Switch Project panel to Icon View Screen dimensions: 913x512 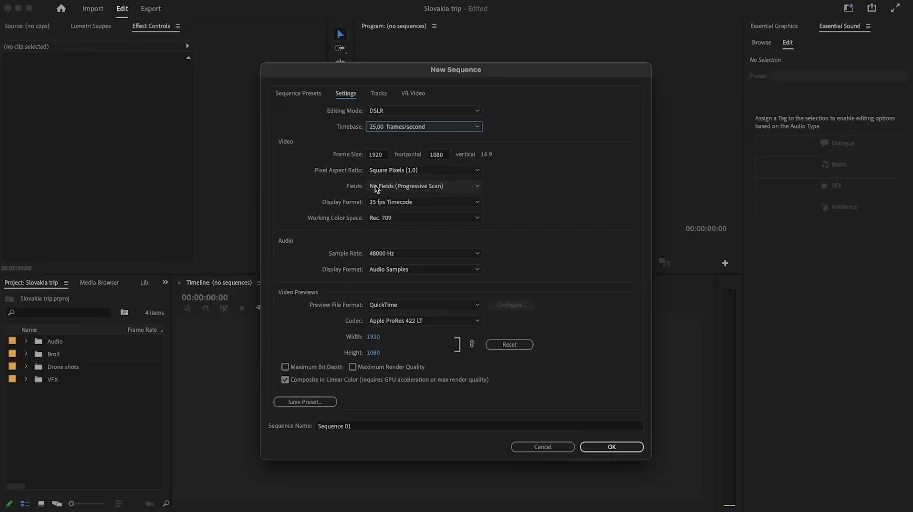[41, 504]
